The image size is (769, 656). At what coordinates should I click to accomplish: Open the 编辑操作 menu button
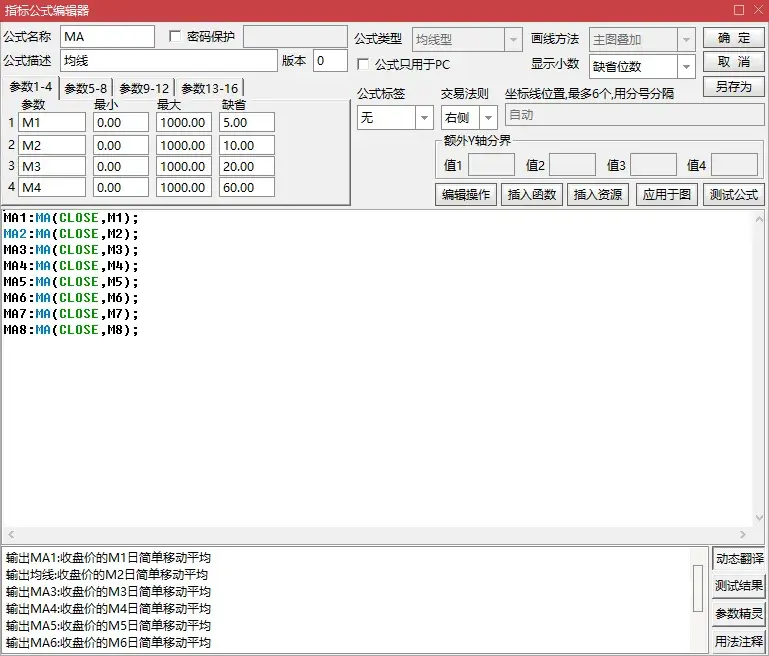pyautogui.click(x=465, y=195)
